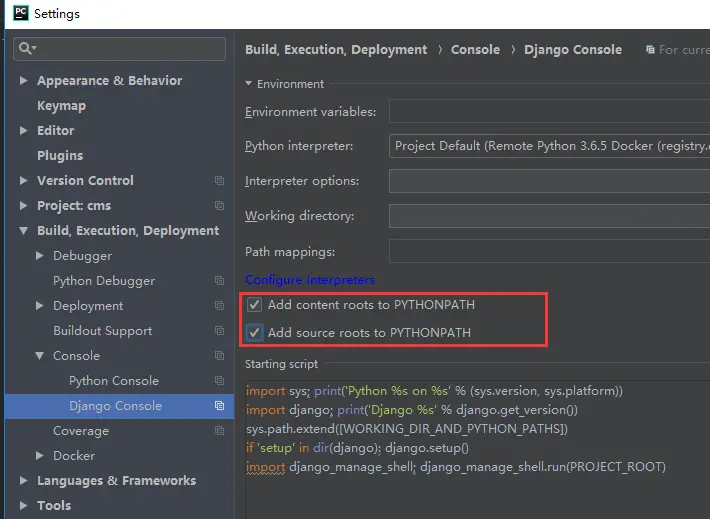
Task: Click project-level icon beside Django Console
Action: (219, 406)
